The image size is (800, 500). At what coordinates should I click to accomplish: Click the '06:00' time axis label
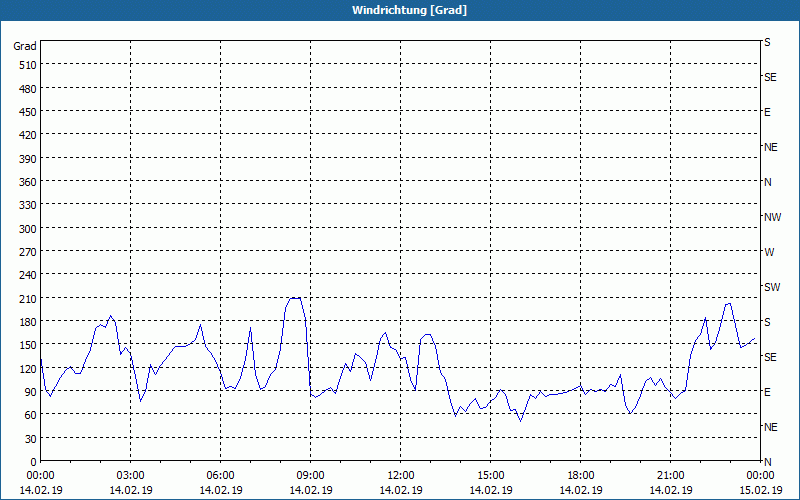tap(220, 476)
